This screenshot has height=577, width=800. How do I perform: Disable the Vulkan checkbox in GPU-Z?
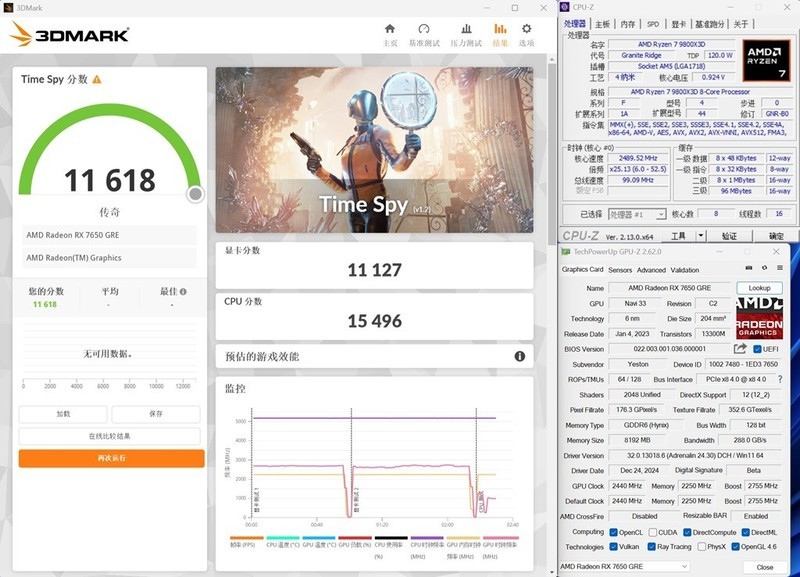614,548
